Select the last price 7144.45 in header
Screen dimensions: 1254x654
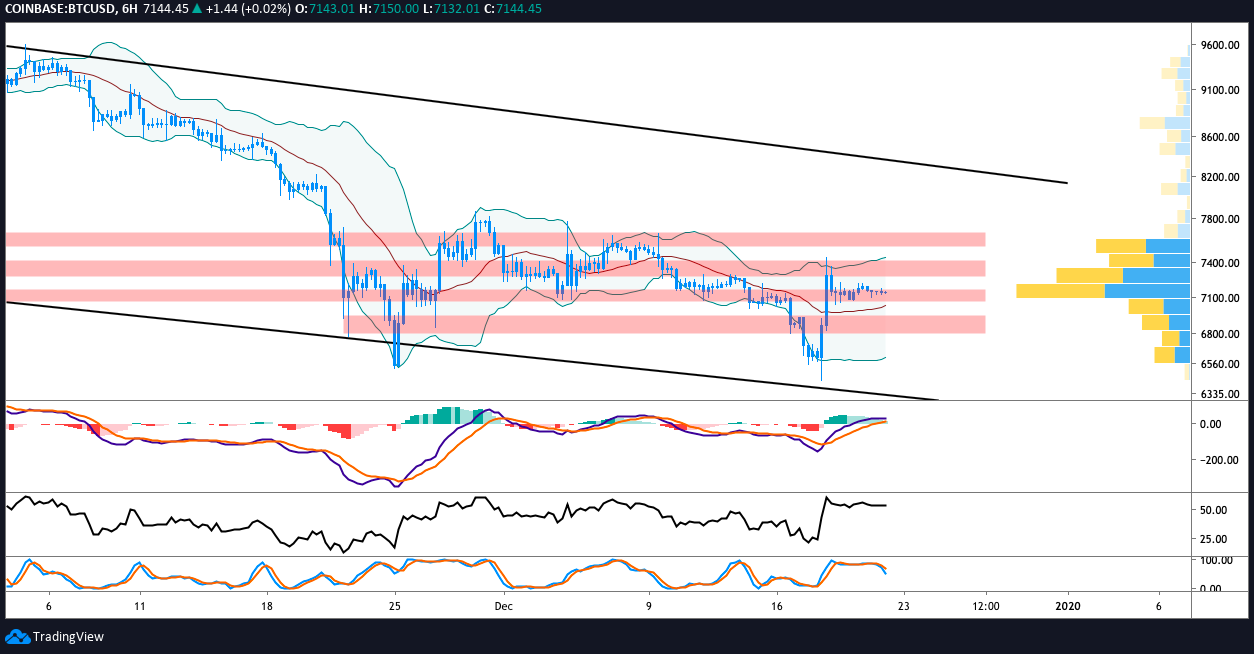coord(166,9)
